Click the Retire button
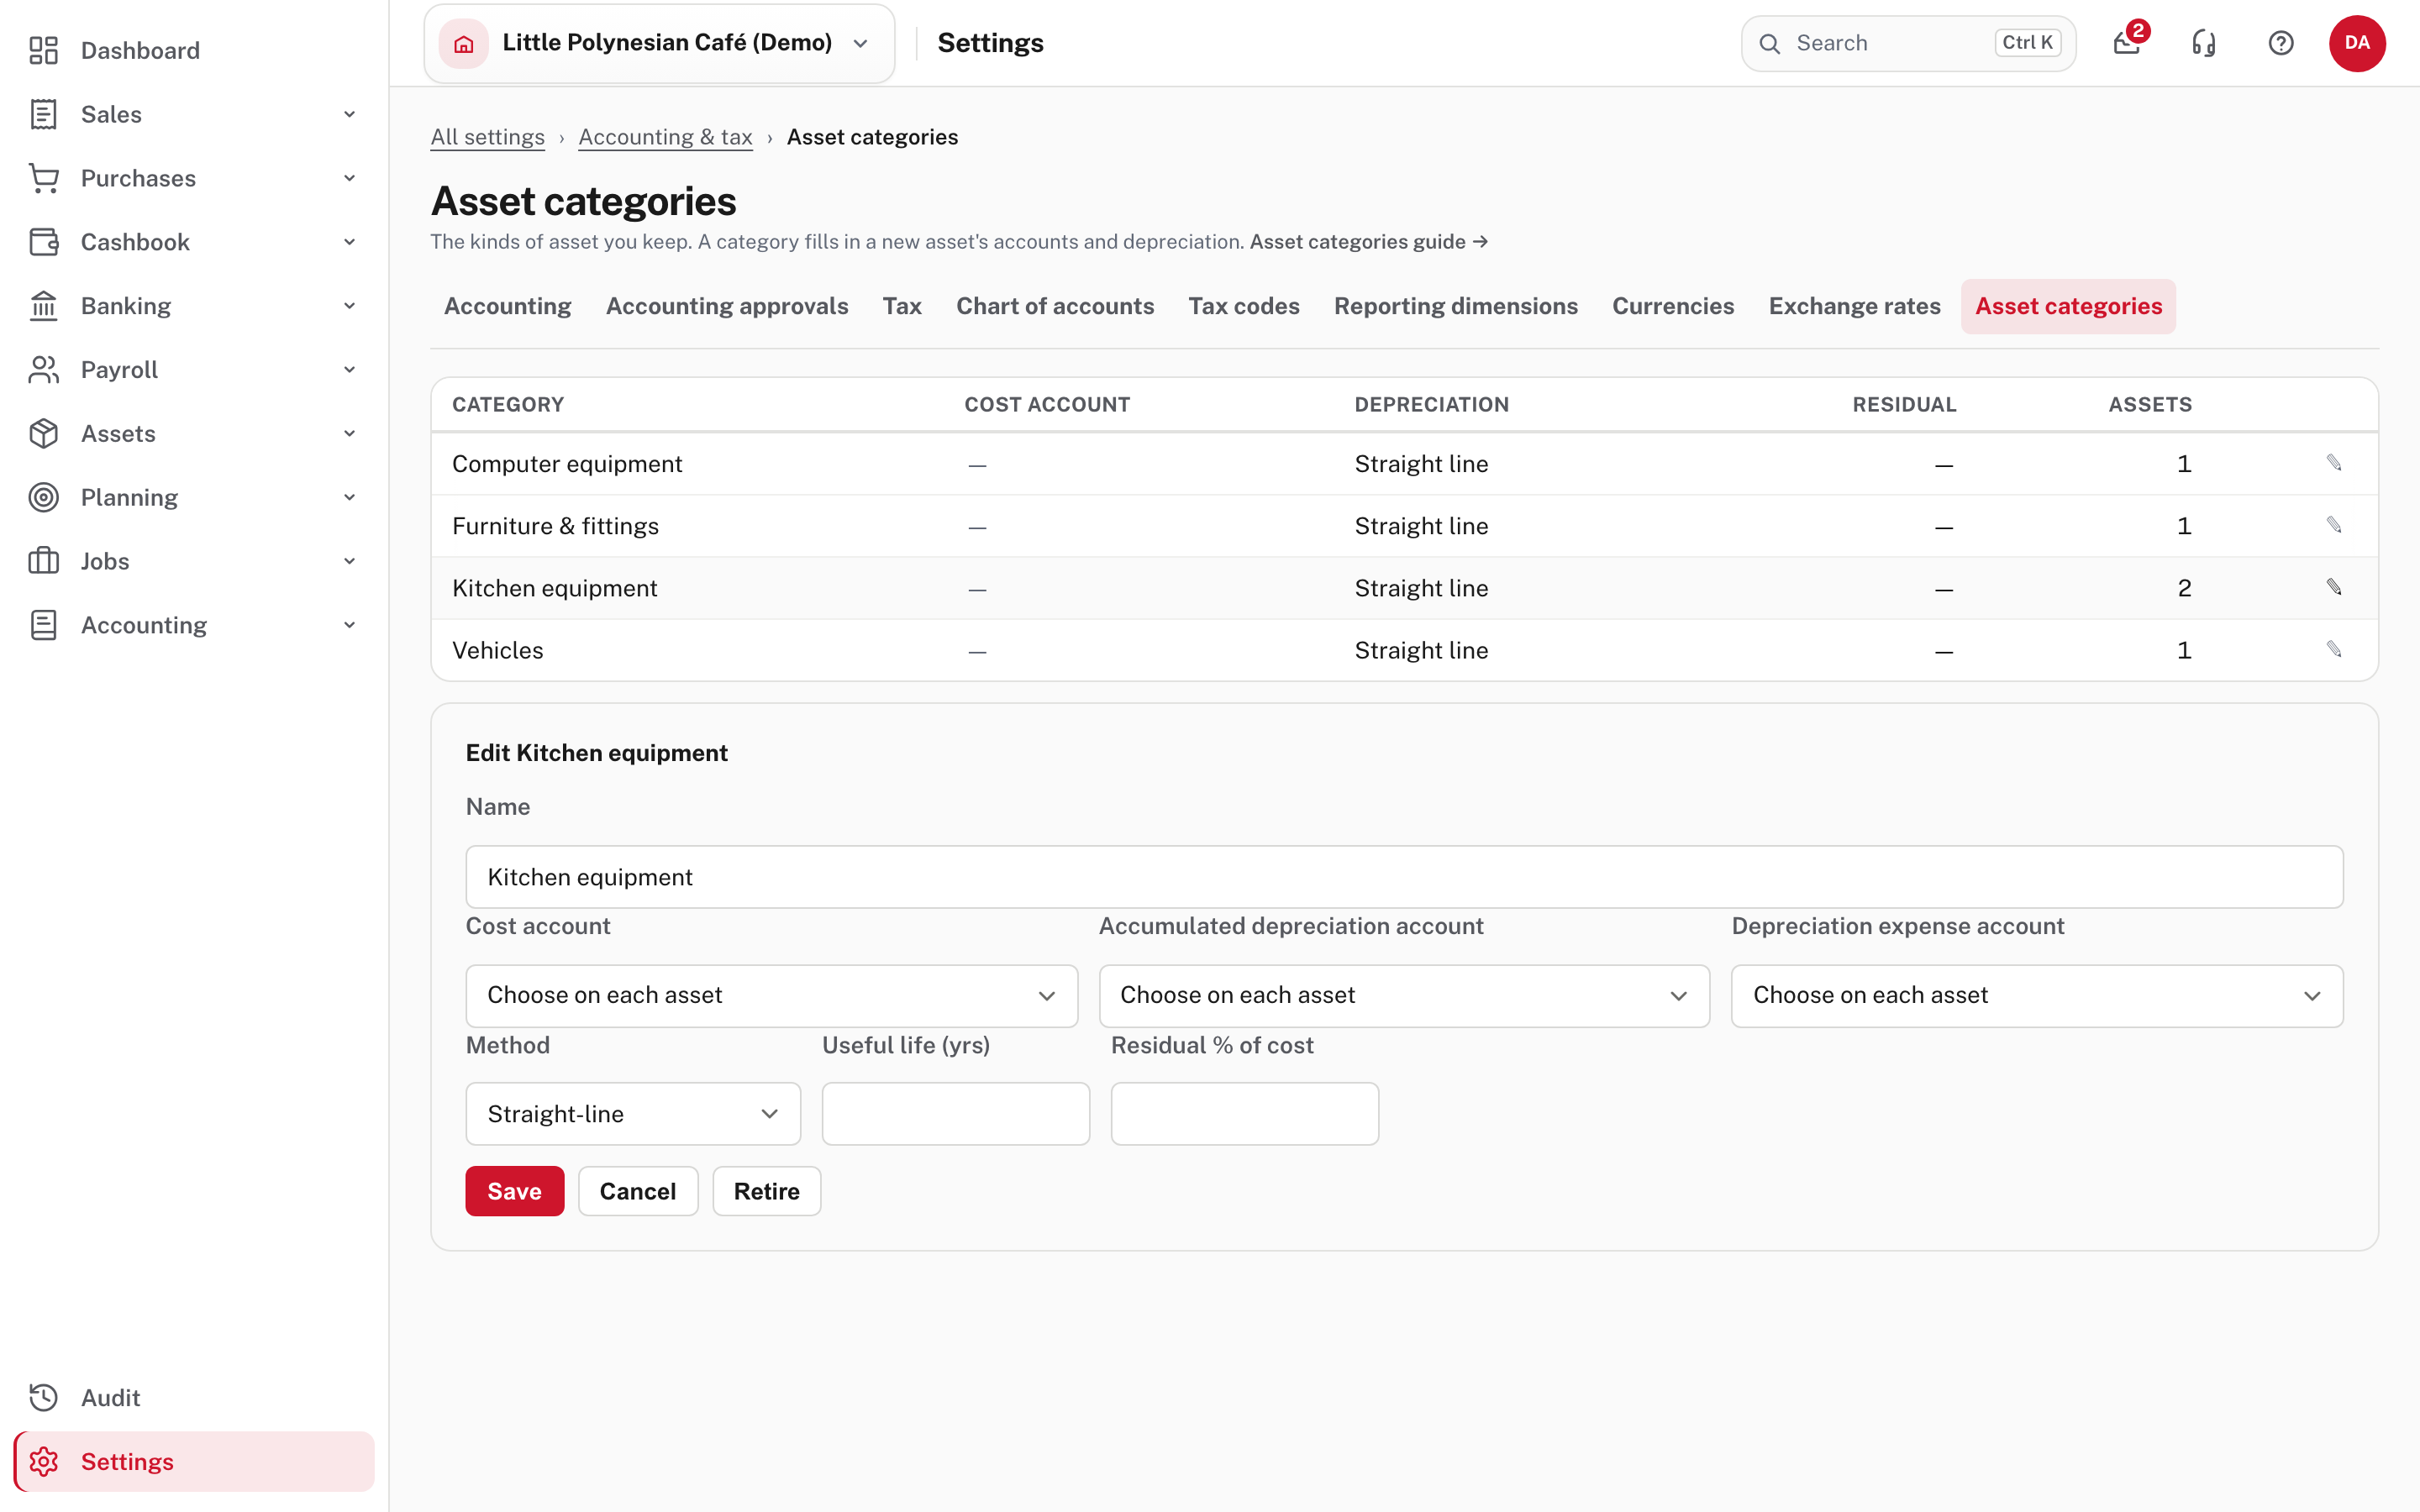 point(766,1191)
